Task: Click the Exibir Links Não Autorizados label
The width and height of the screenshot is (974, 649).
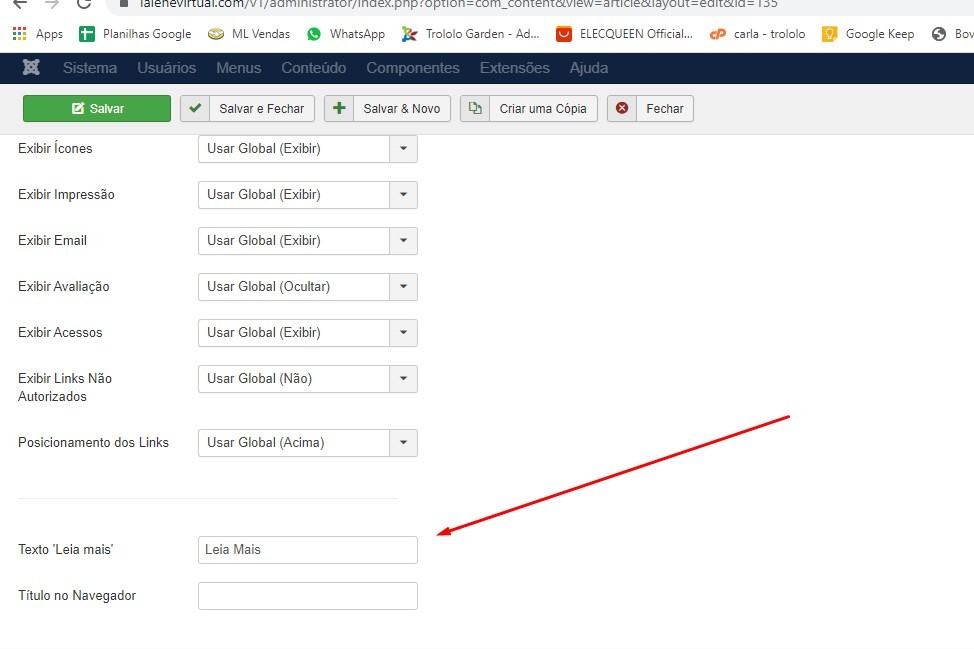Action: [x=65, y=387]
